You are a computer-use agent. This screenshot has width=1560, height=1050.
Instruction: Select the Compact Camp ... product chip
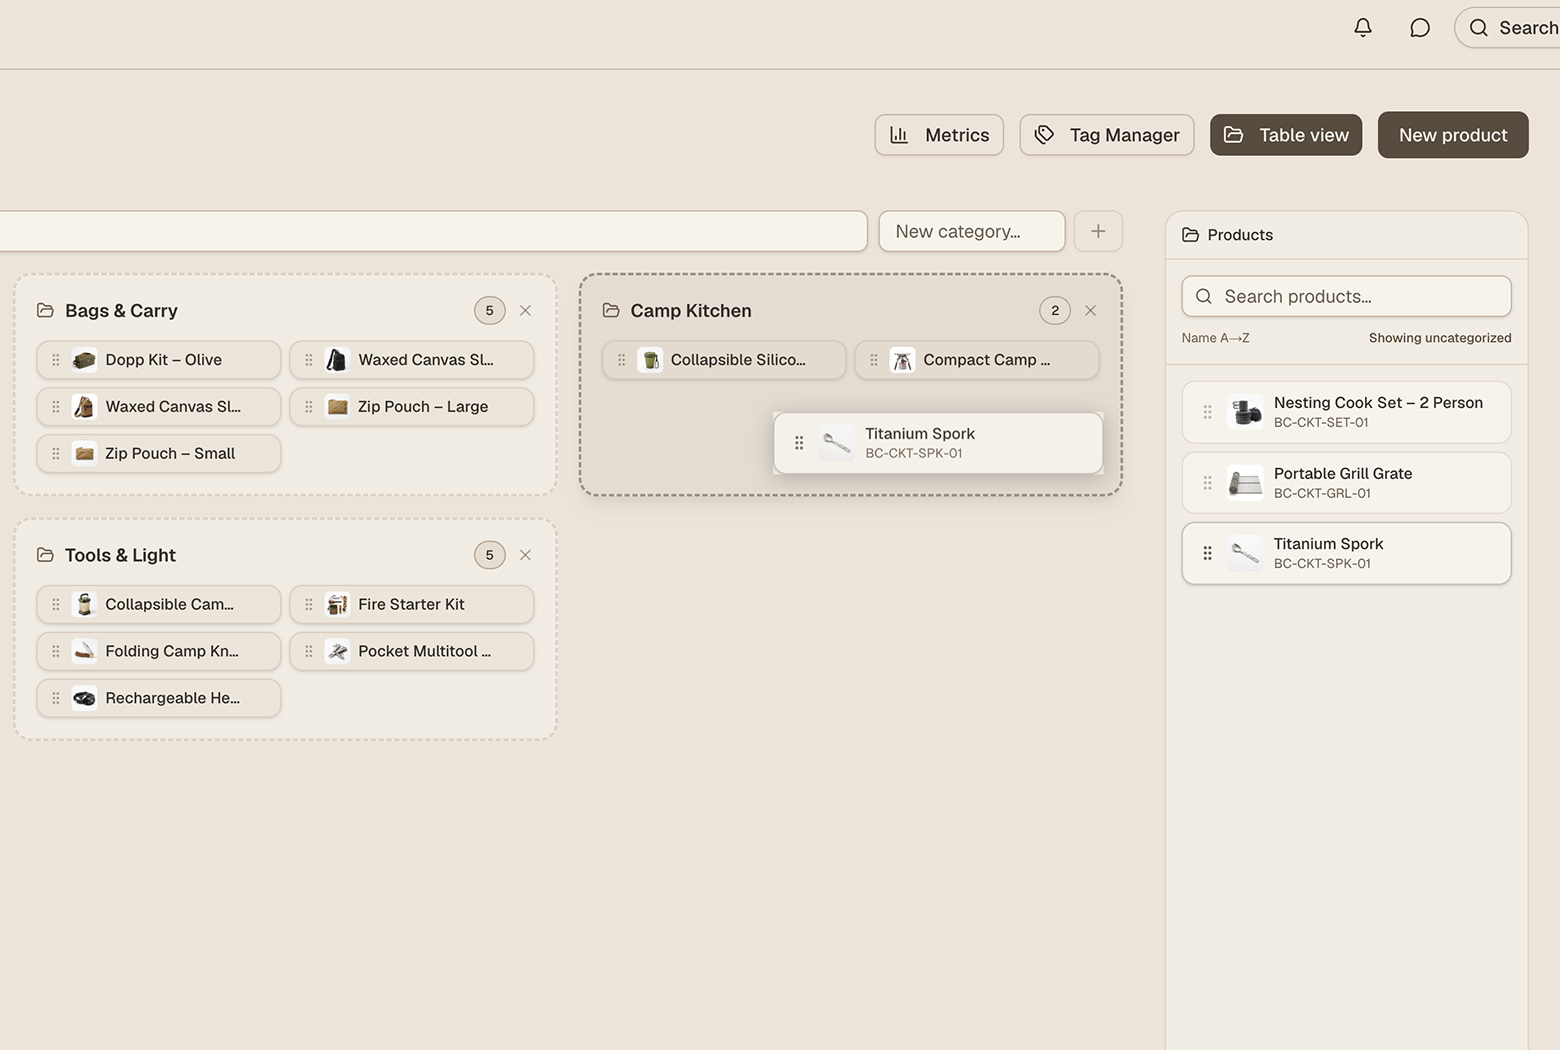977,360
